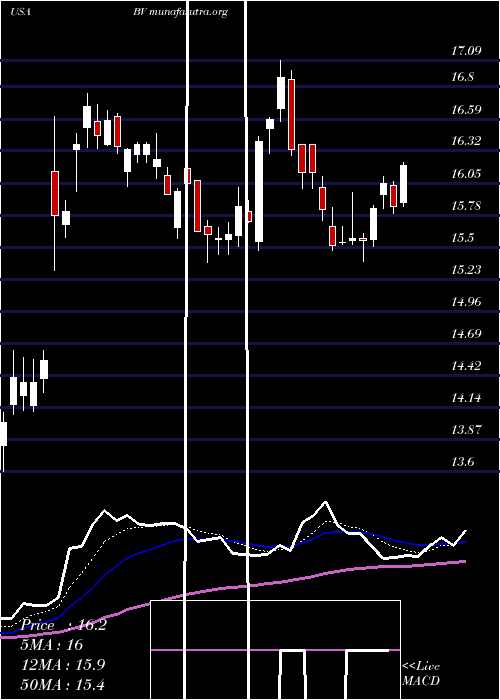The image size is (500, 700).
Task: Click the 14.42 price axis label
Action: click(466, 366)
